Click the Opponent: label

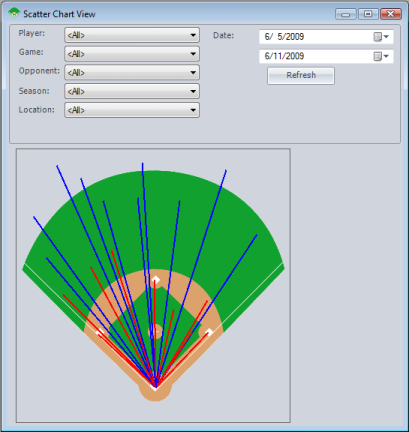pyautogui.click(x=39, y=71)
